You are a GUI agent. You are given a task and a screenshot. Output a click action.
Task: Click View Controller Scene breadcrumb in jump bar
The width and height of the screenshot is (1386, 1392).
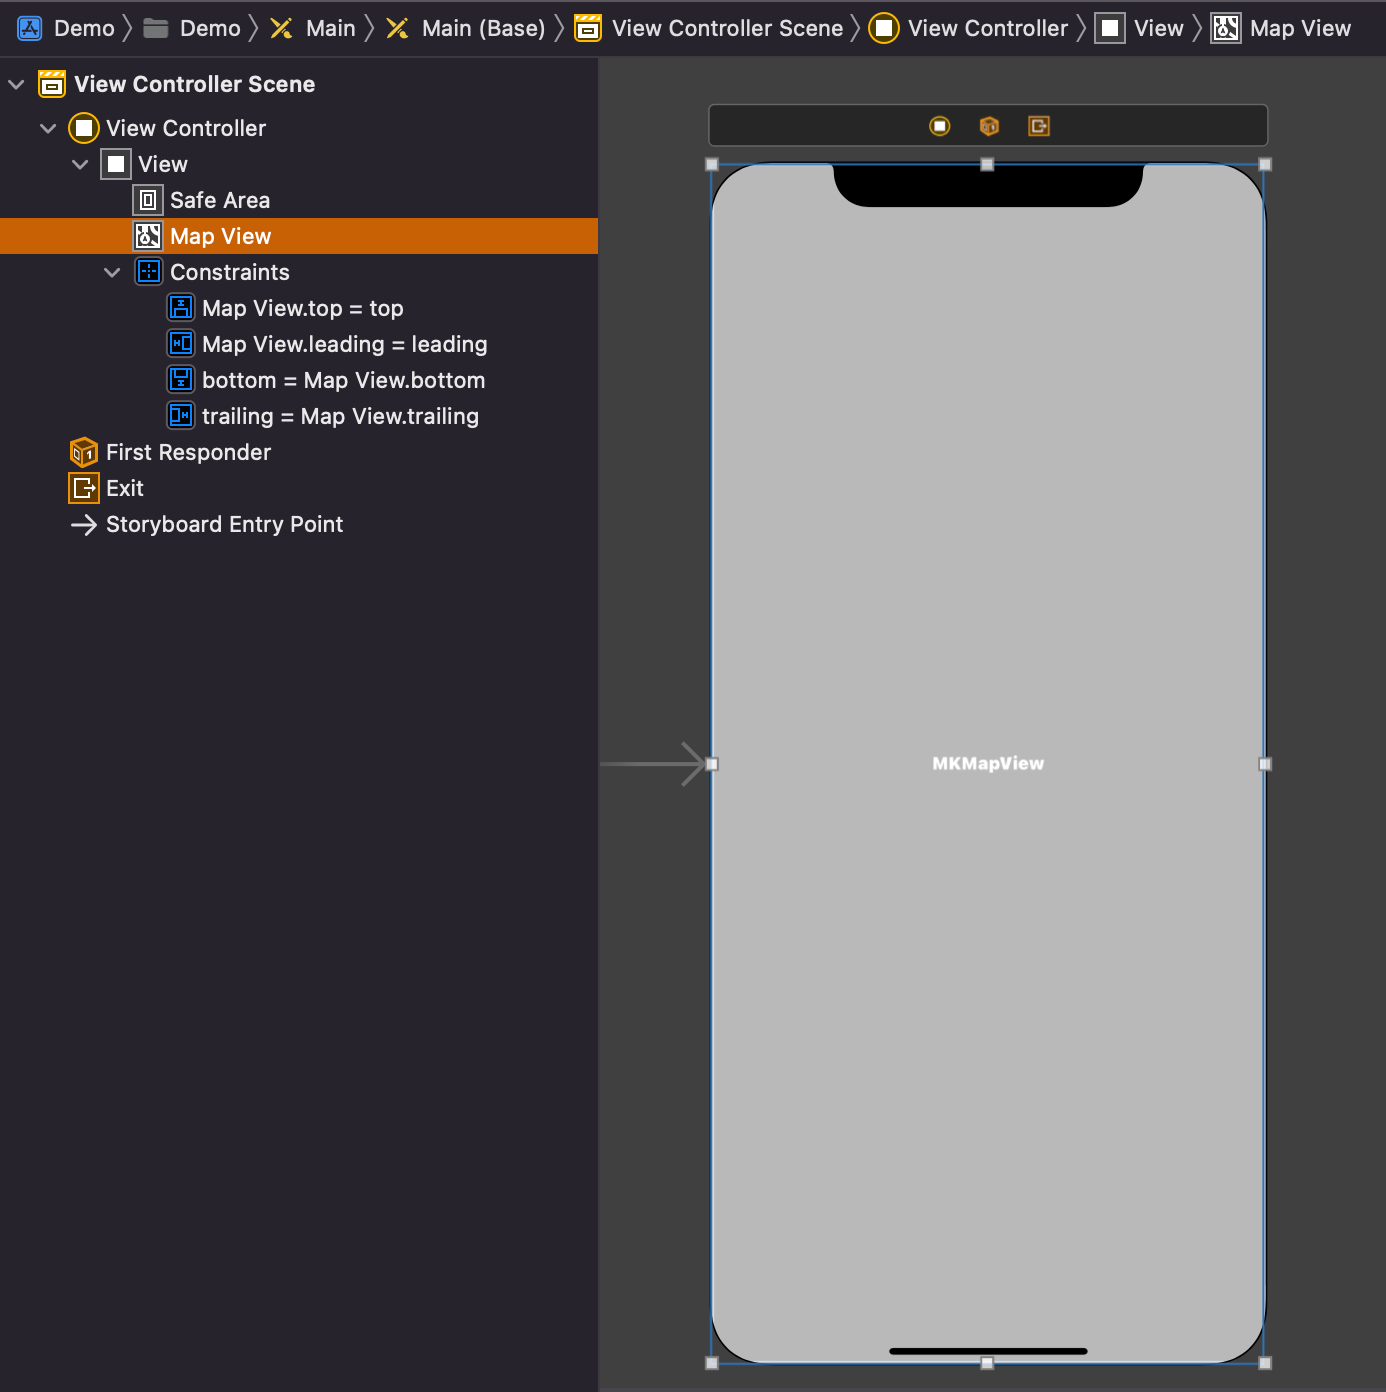tap(727, 27)
